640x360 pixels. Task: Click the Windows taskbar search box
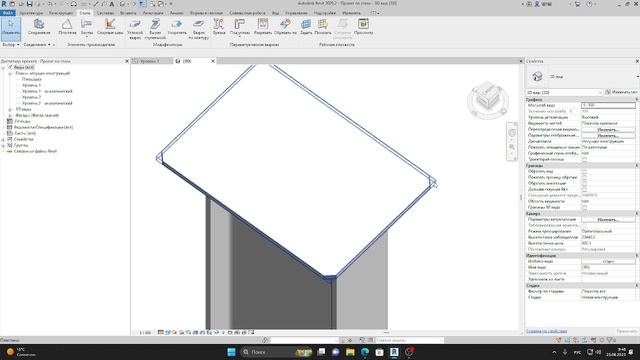pos(277,352)
